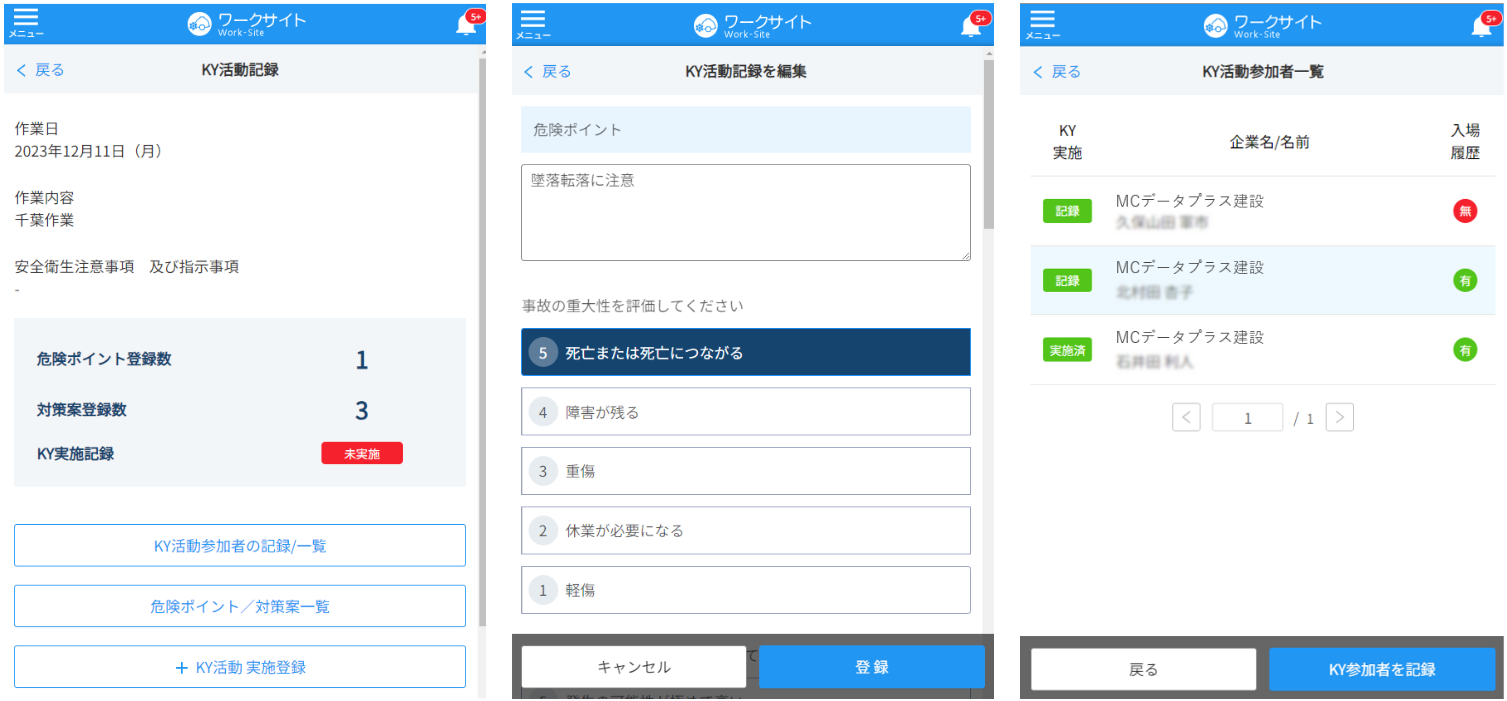Open 危険ポイント／対策案一覧
This screenshot has height=701, width=1507.
(240, 607)
